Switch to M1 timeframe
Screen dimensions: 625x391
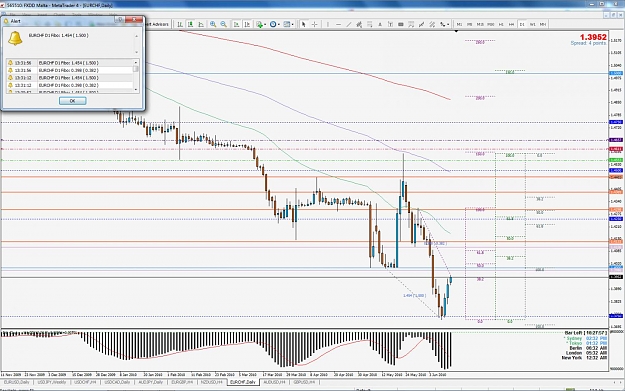coord(460,24)
